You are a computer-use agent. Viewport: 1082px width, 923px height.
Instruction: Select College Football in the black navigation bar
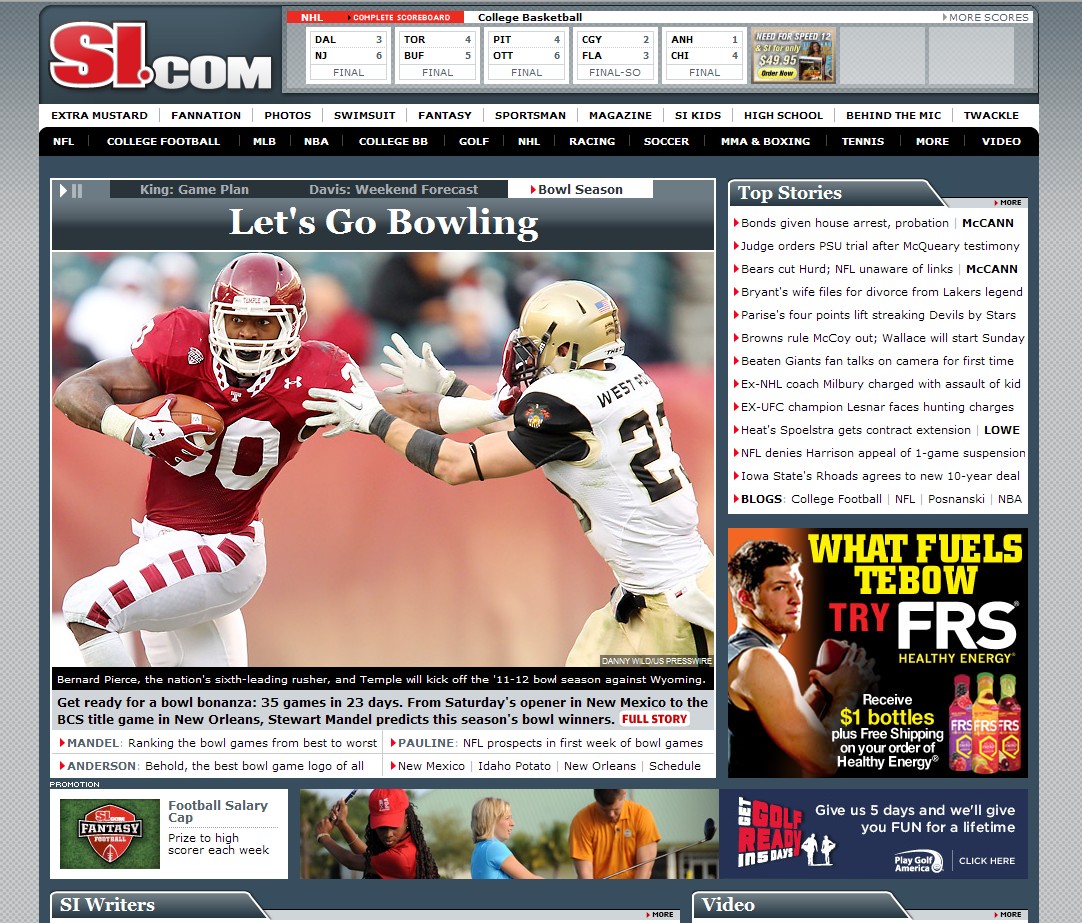(x=163, y=141)
